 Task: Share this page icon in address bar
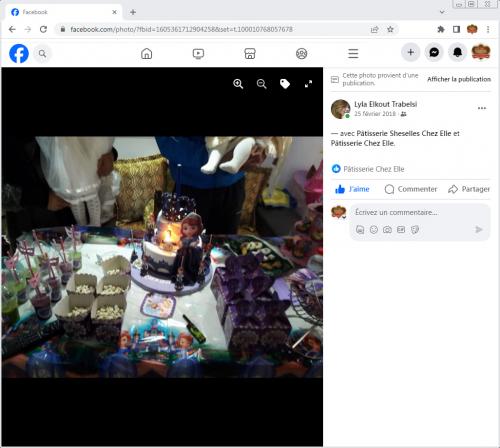pos(375,29)
